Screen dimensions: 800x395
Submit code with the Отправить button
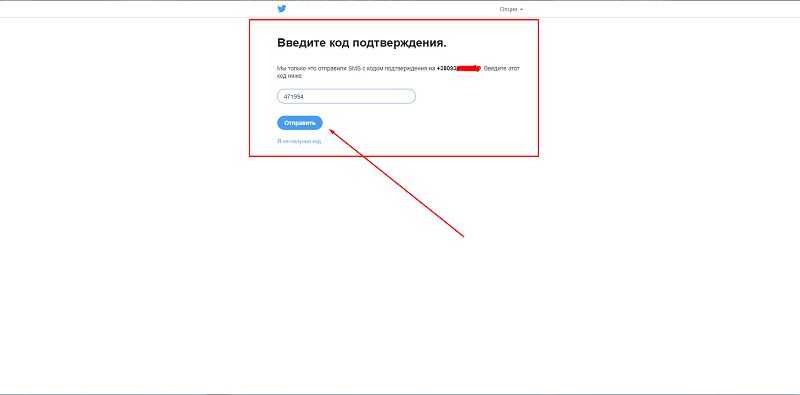point(300,123)
